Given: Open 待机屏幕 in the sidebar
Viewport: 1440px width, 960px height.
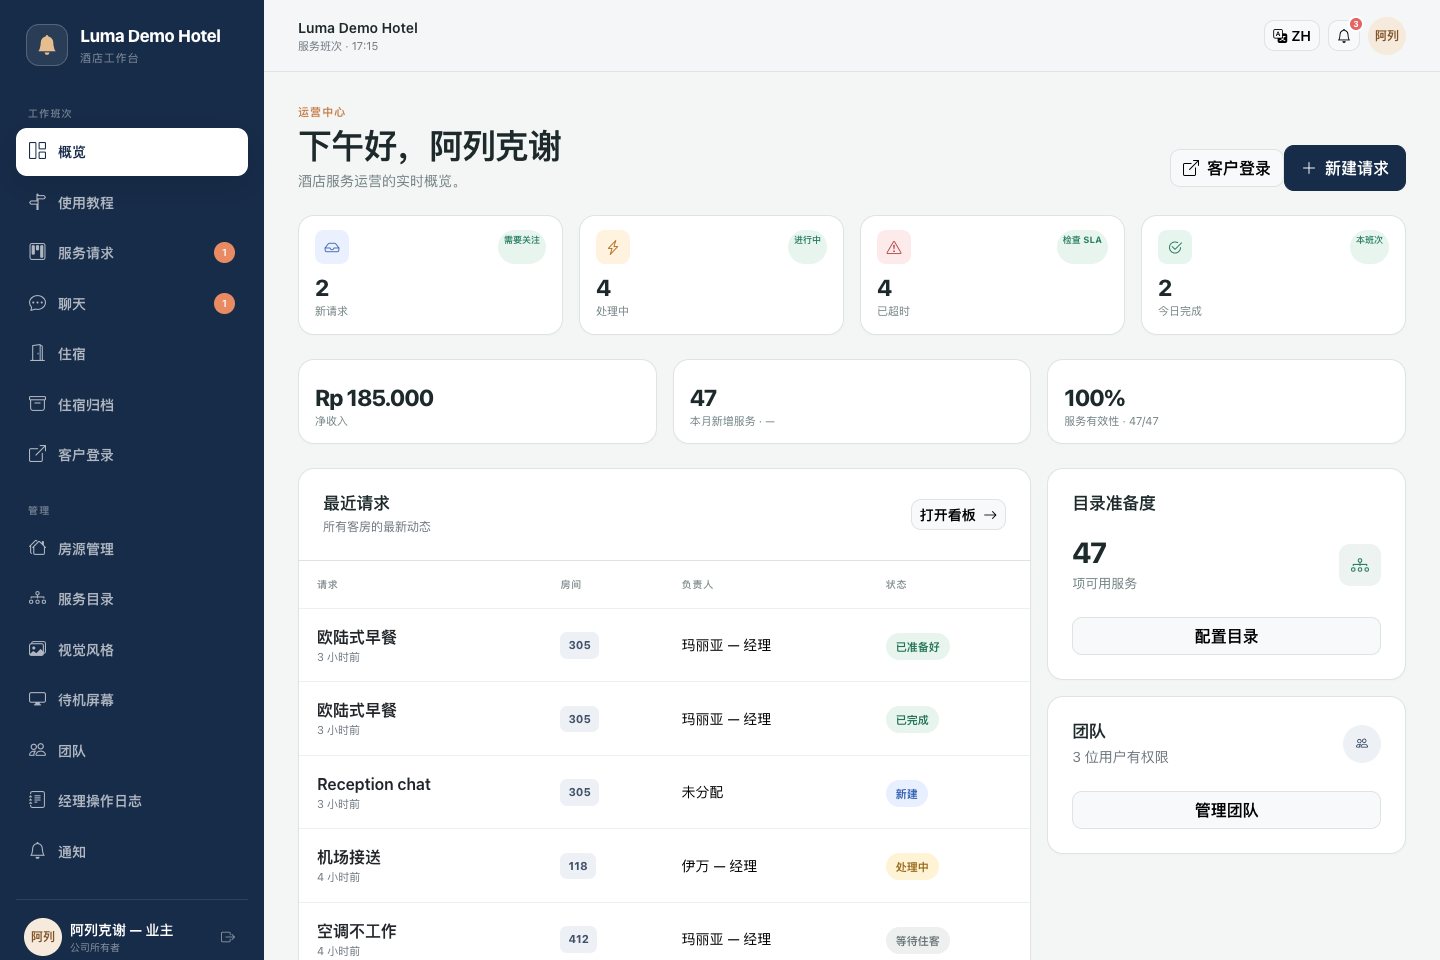Looking at the screenshot, I should 132,700.
